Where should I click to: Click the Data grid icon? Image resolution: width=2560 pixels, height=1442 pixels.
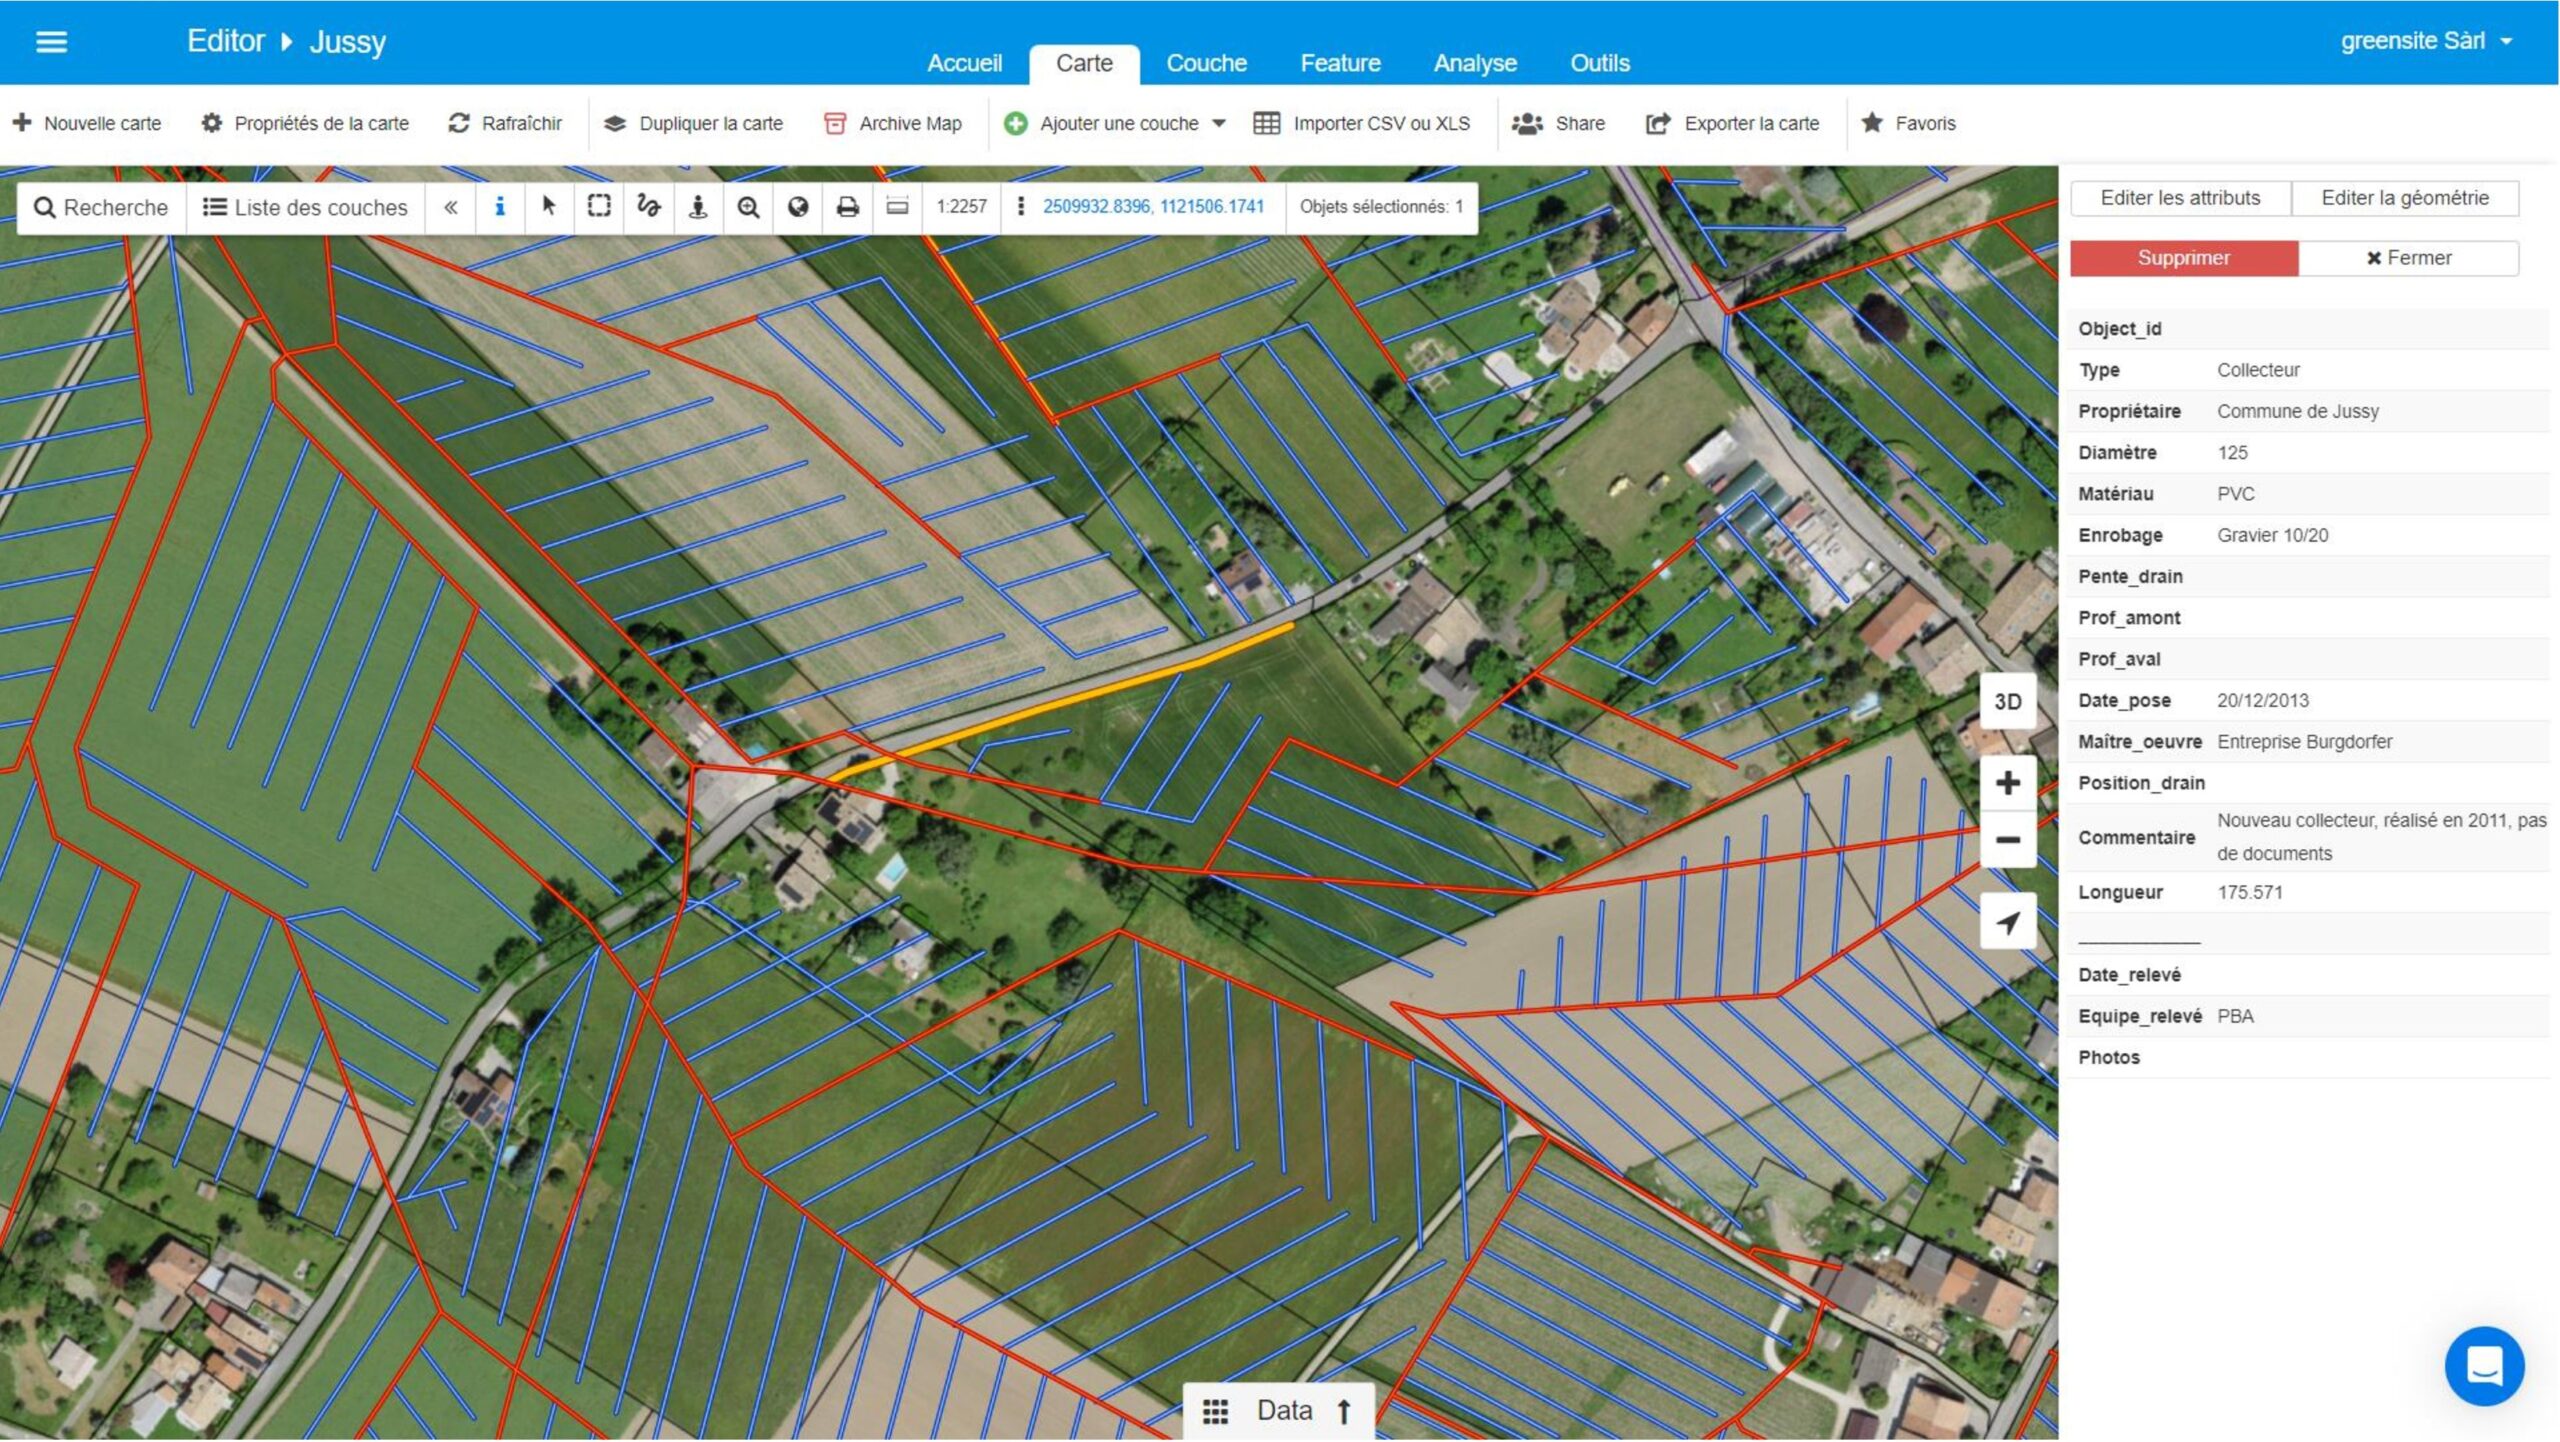point(1215,1411)
